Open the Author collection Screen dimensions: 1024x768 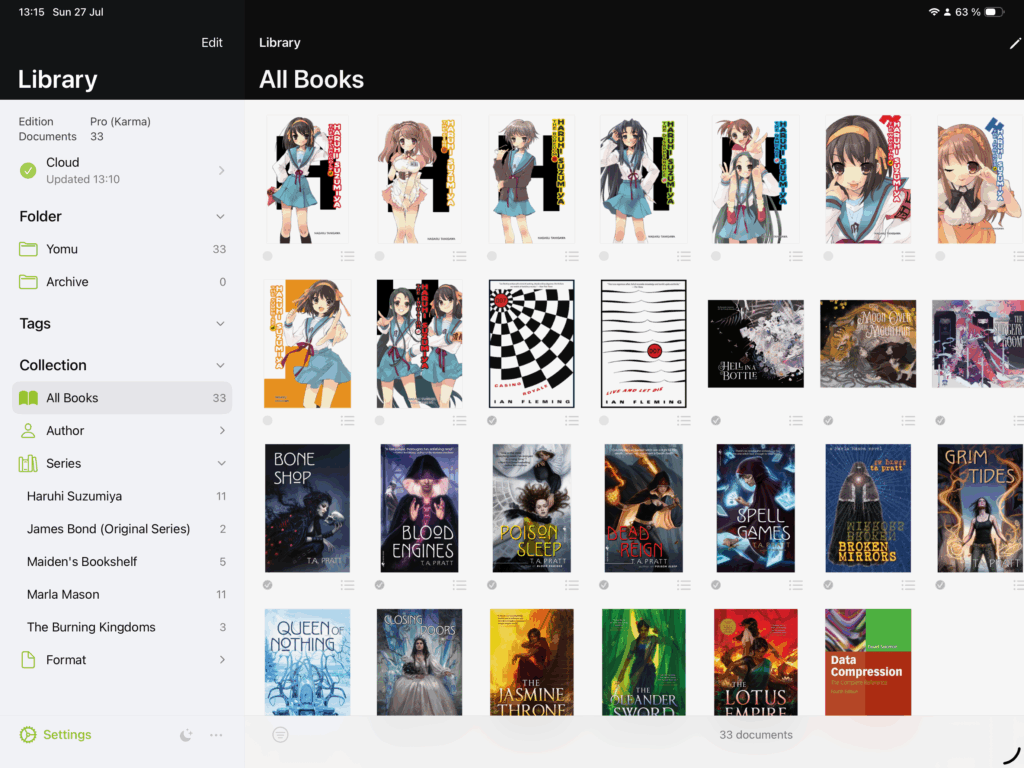(x=122, y=430)
